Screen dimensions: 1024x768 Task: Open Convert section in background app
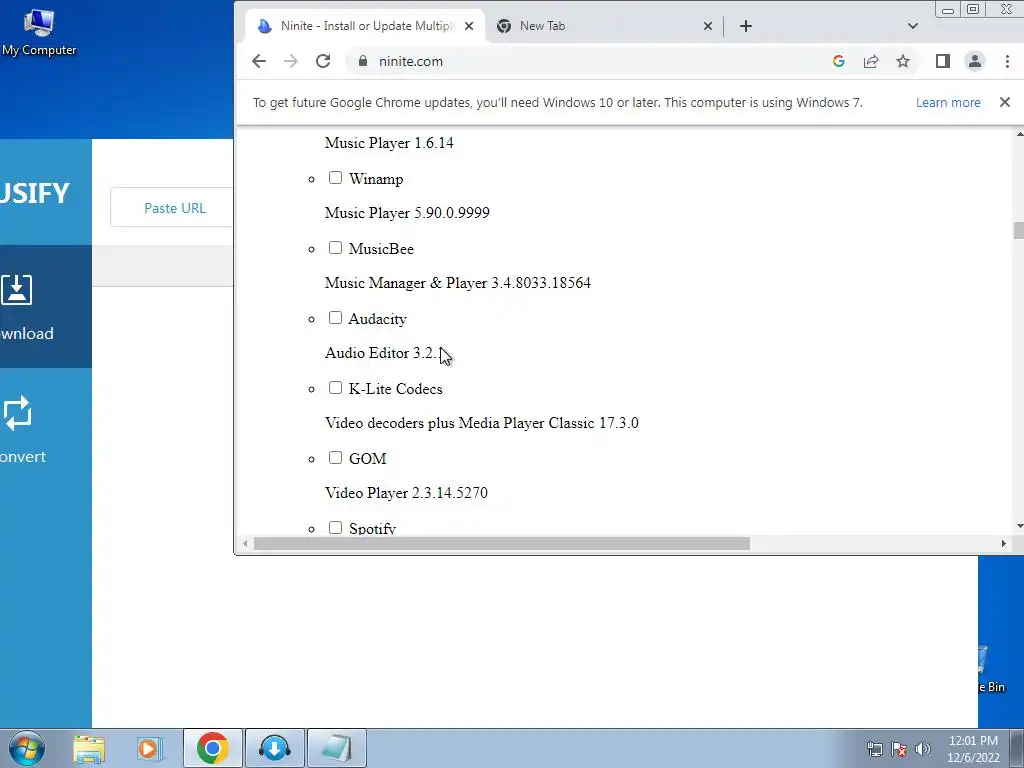[44, 429]
